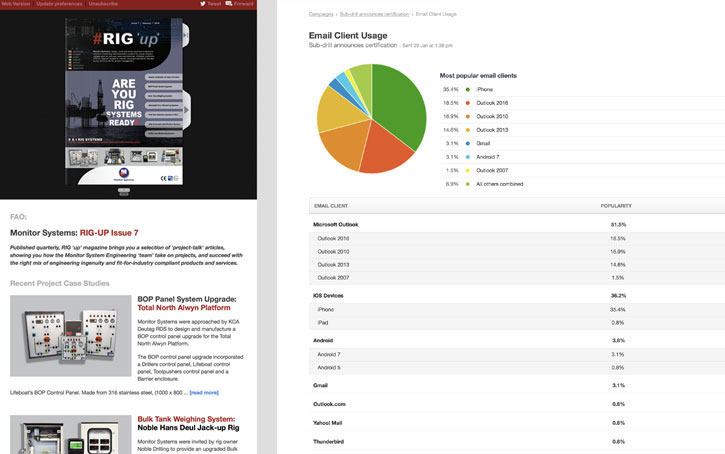Click the 51.5% Microsoft Outlook popularity value

[x=618, y=225]
